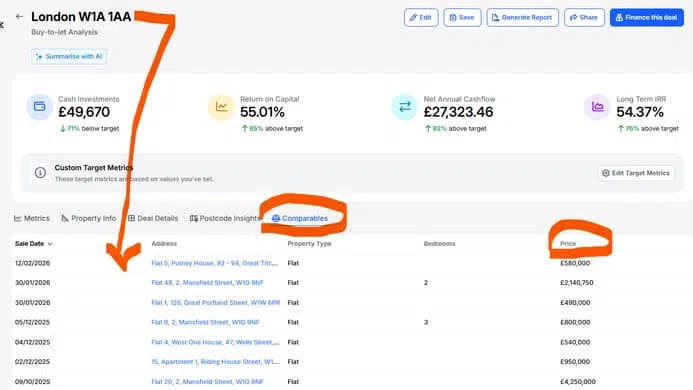
Task: Click price £4,250,000
Action: (x=578, y=382)
